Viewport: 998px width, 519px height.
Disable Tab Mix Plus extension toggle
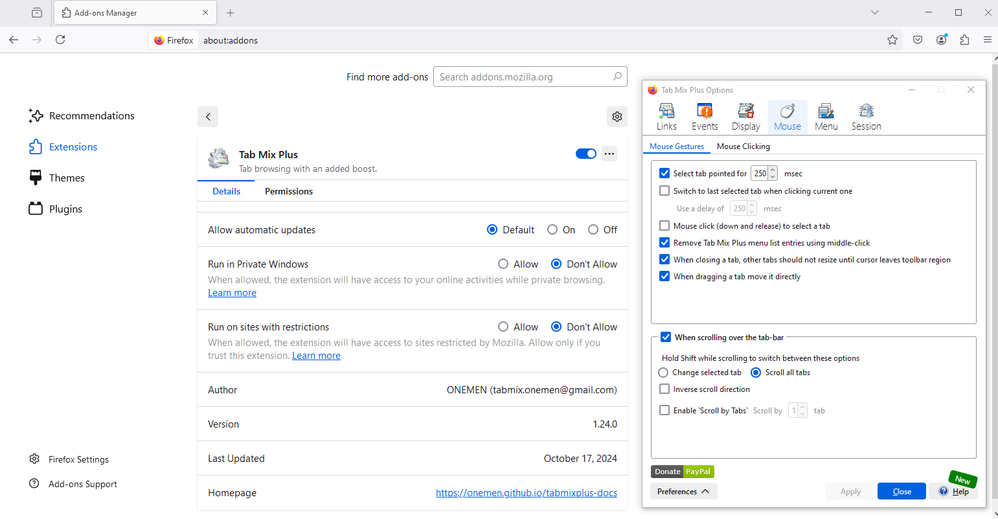[586, 154]
